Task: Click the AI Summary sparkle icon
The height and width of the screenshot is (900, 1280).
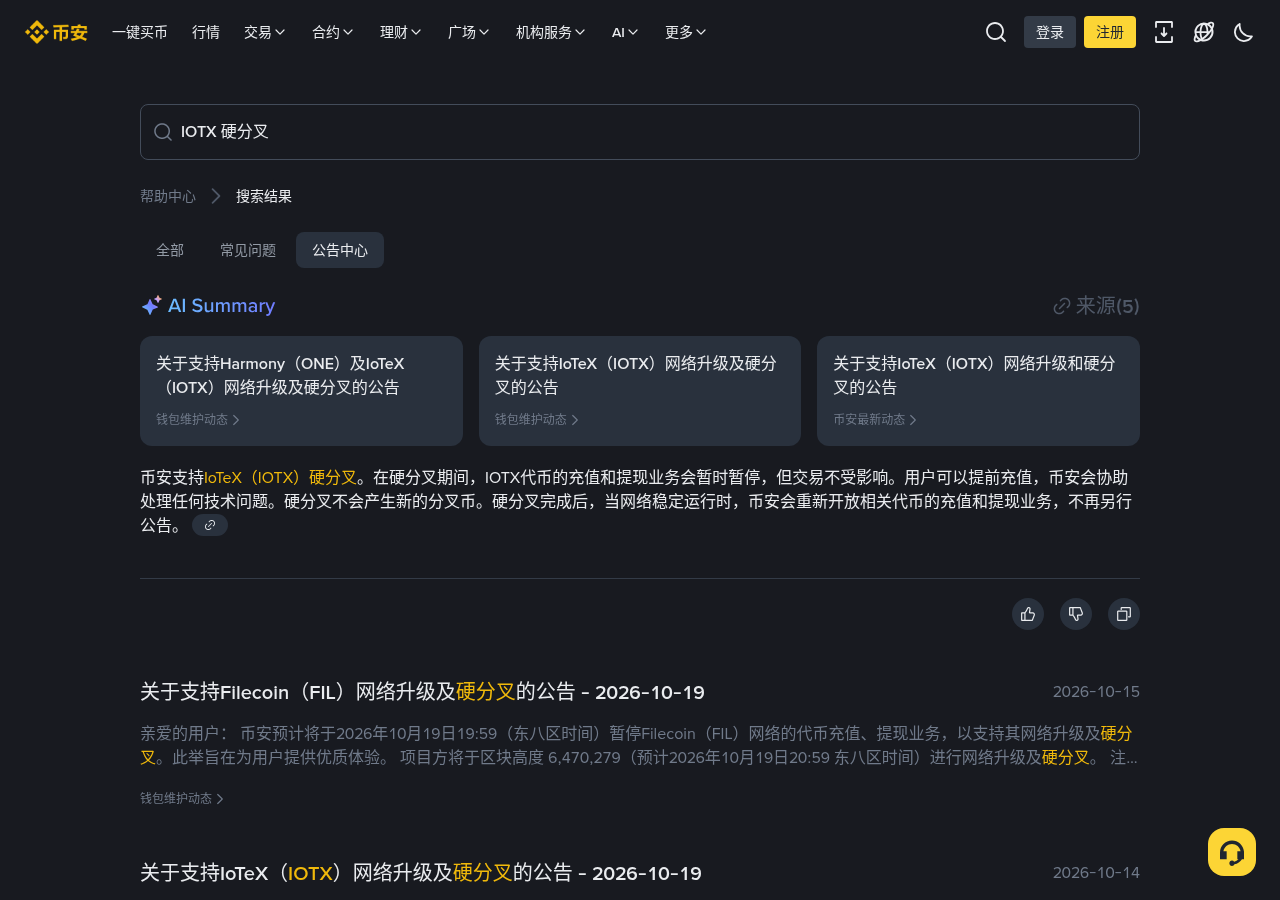Action: tap(151, 306)
